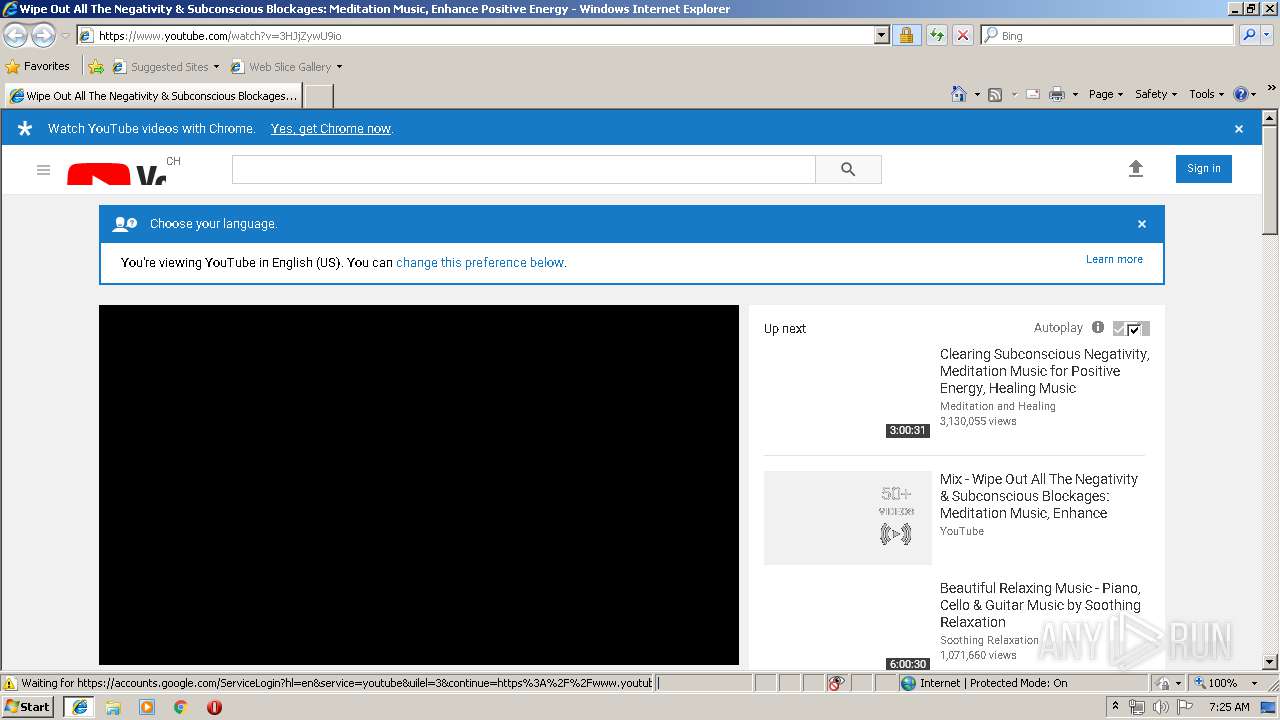Open the YouTube hamburger guide menu
This screenshot has width=1280, height=720.
[x=43, y=170]
